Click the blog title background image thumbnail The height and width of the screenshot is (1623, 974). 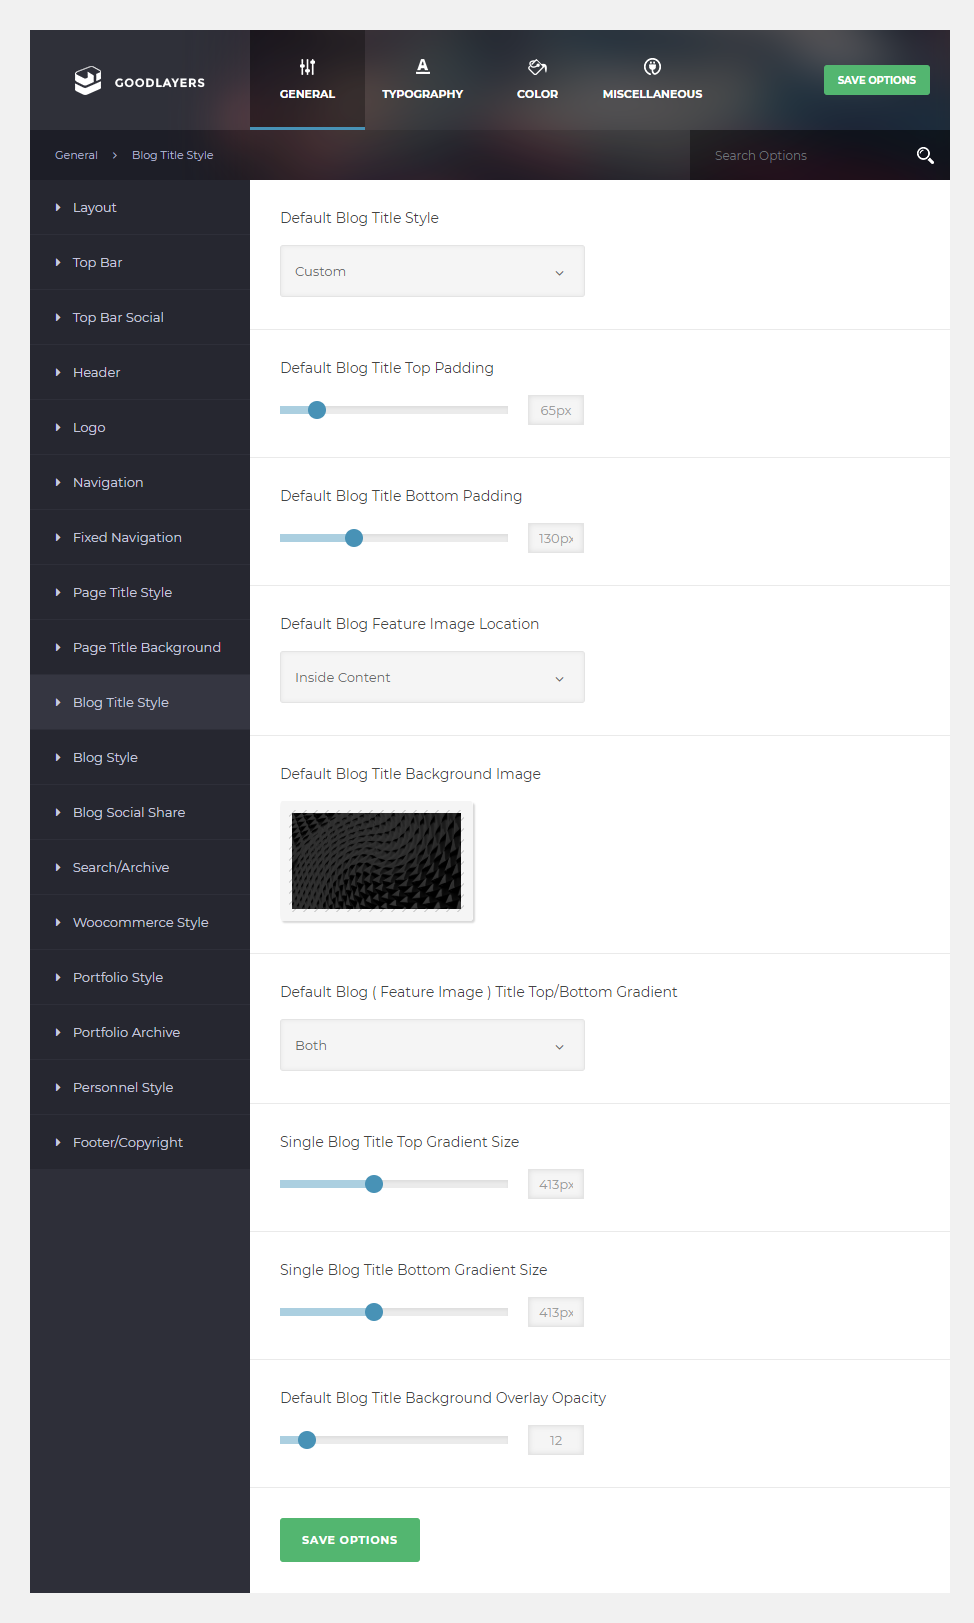[377, 861]
